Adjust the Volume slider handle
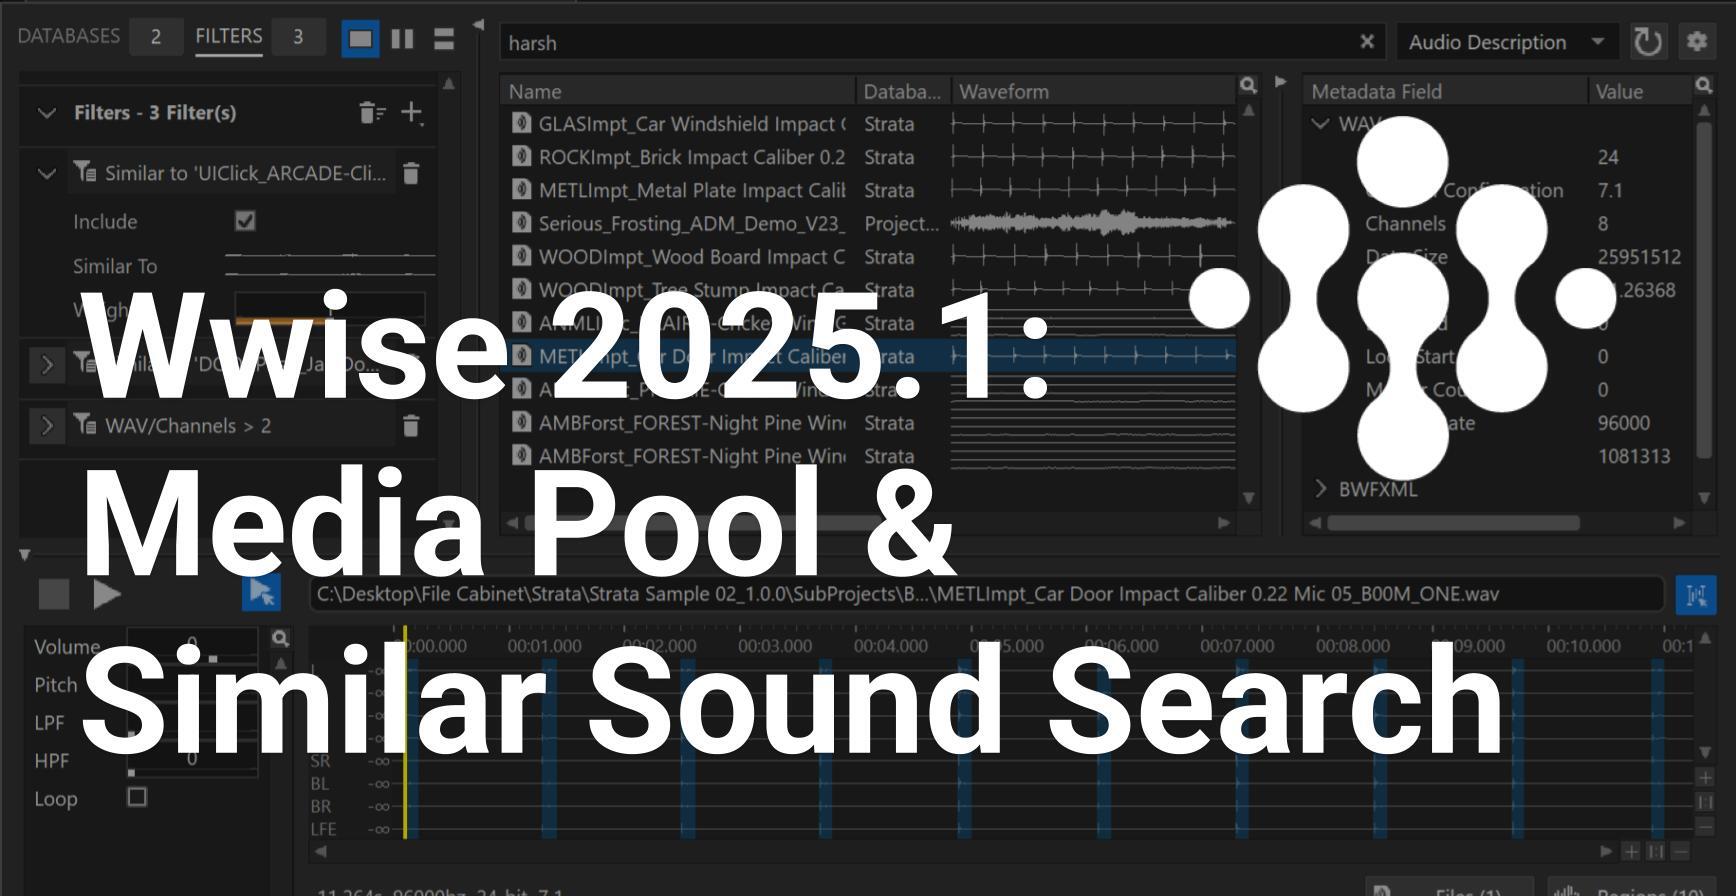1736x896 pixels. [212, 659]
